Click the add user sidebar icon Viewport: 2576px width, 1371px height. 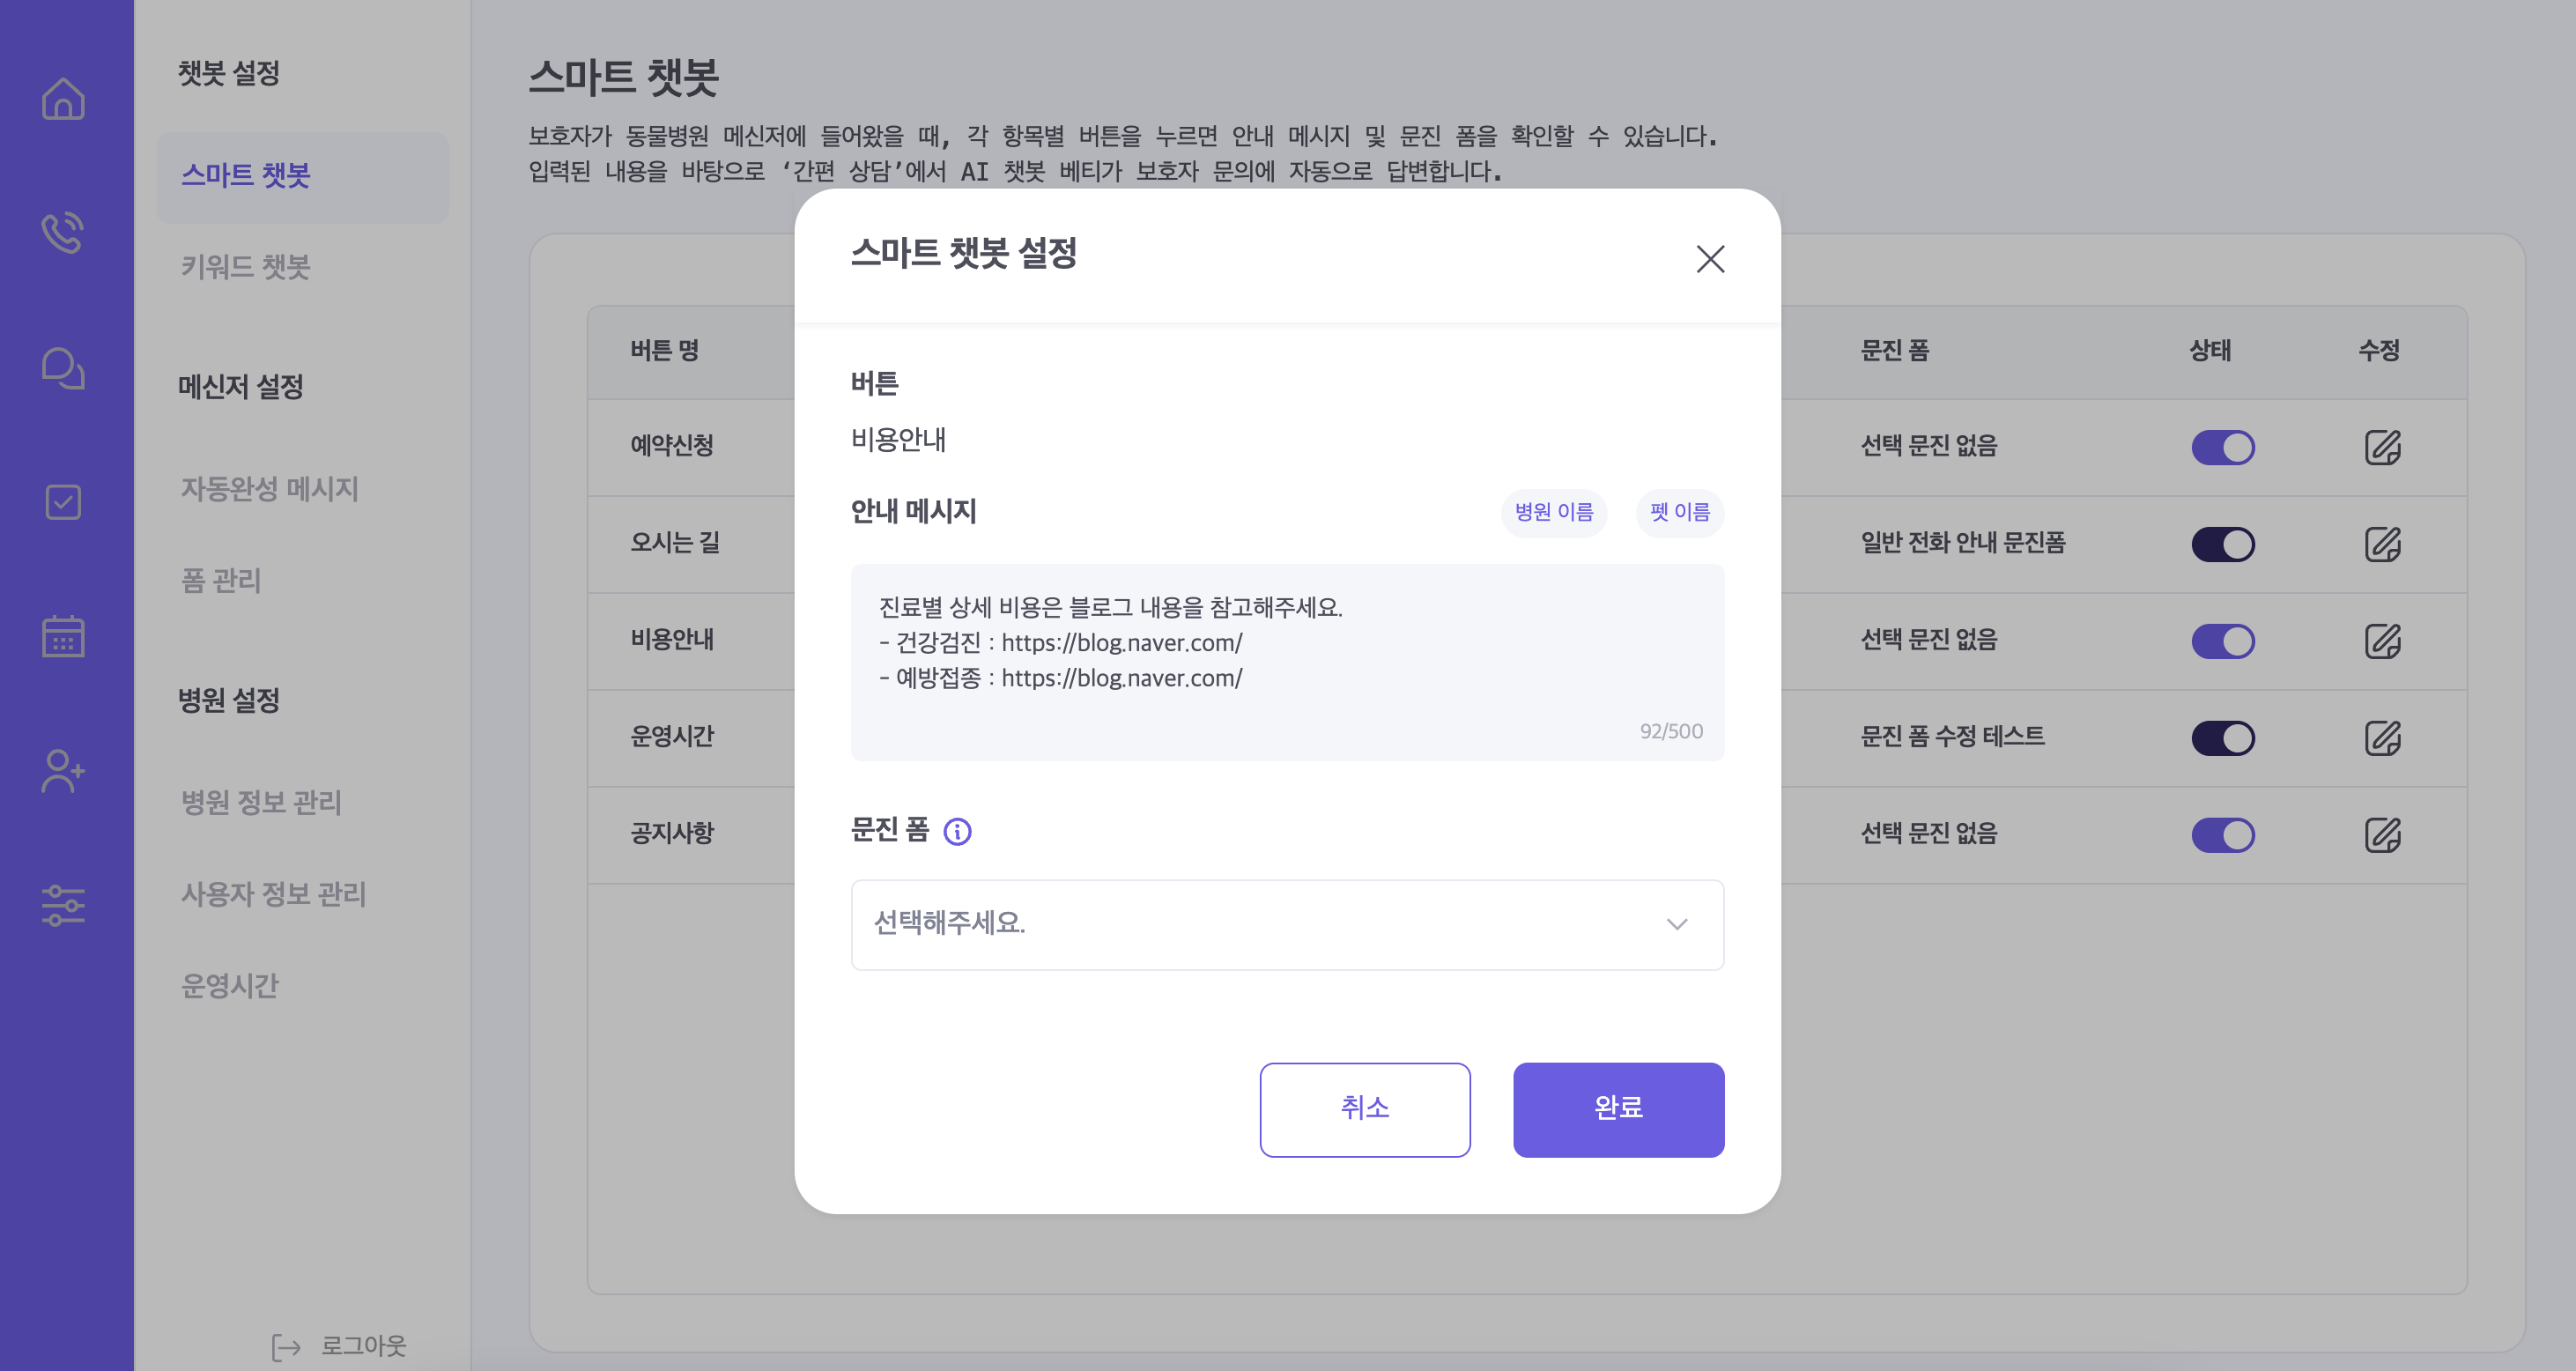pos(63,771)
